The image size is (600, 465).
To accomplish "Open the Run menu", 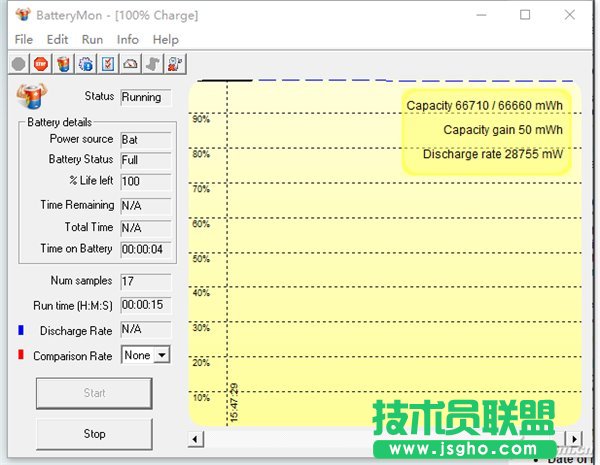I will (x=92, y=39).
